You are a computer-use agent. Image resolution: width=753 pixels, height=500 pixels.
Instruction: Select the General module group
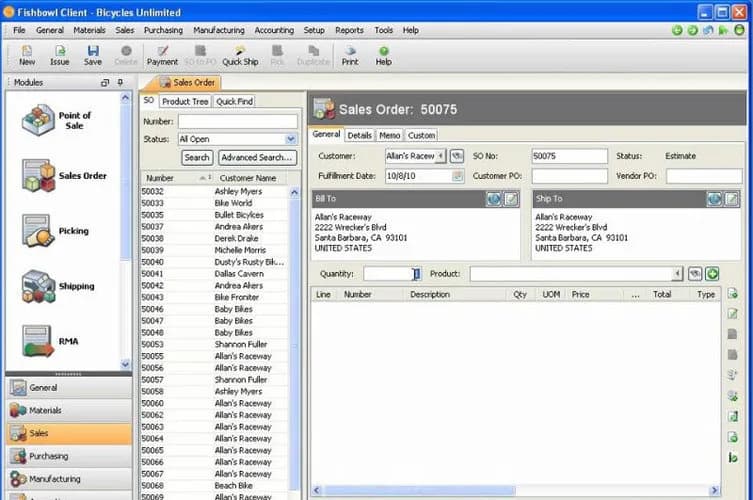(x=69, y=388)
